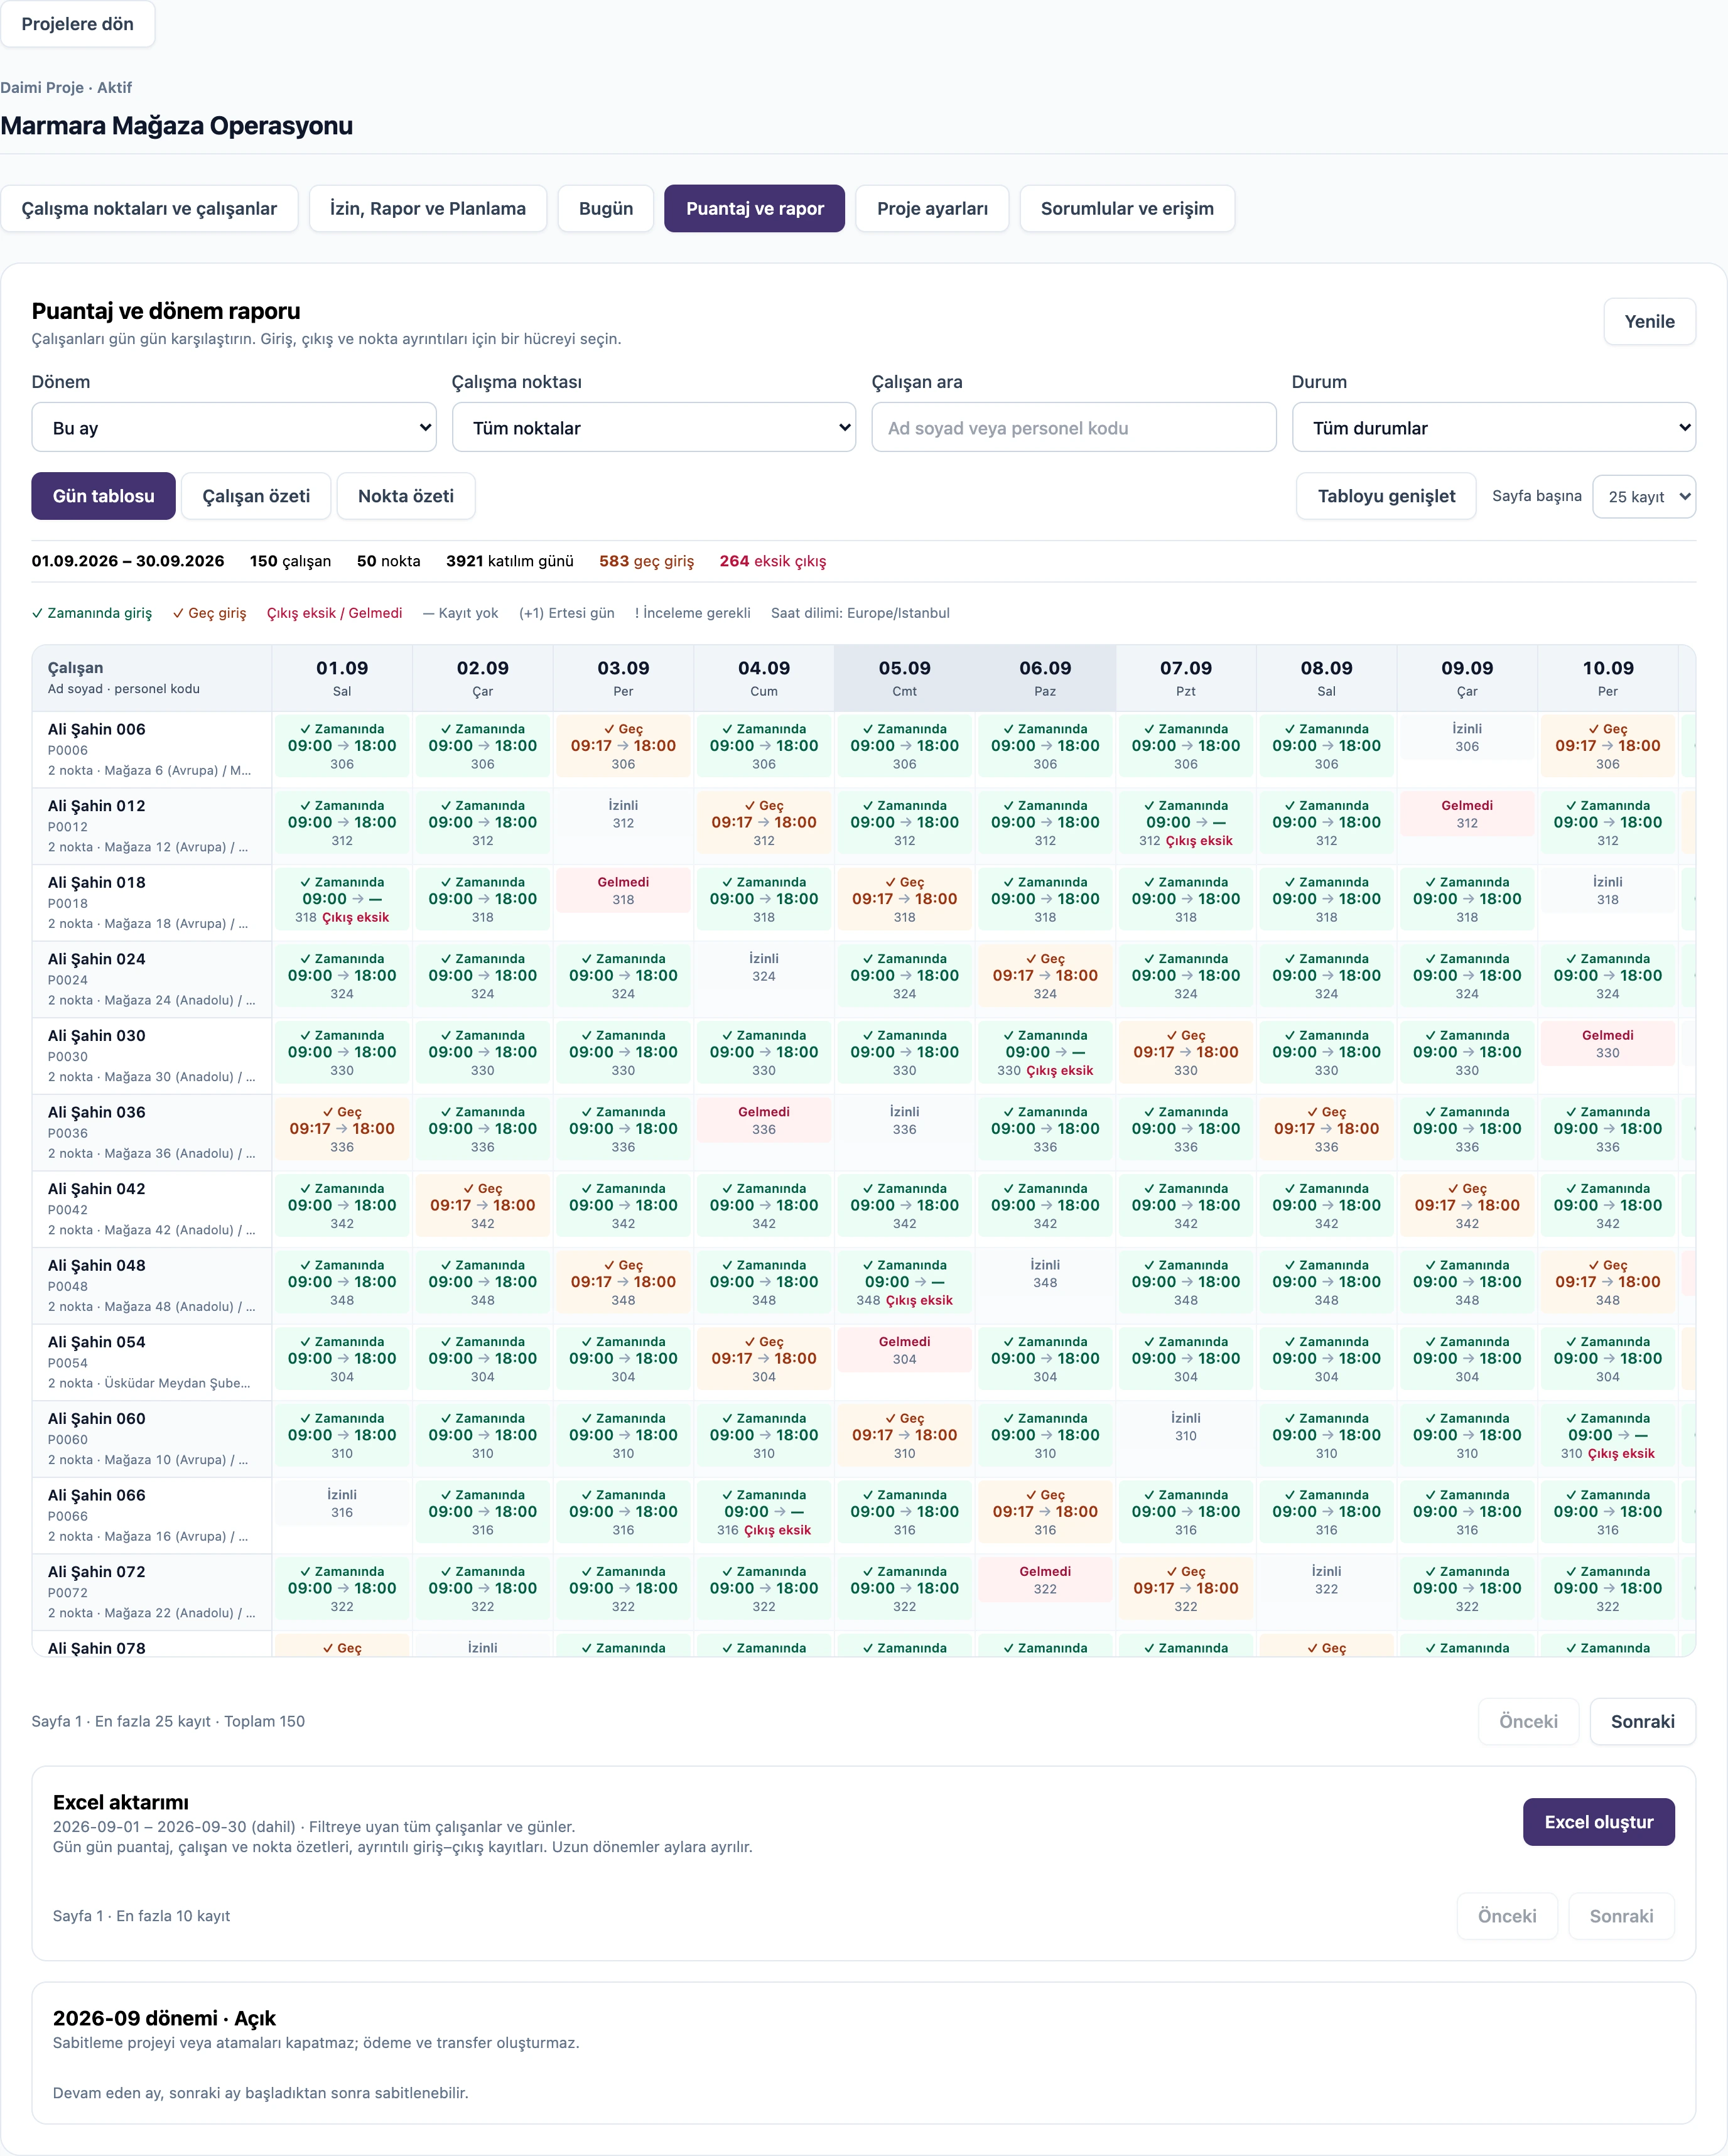Open the Bugün tab

606,208
